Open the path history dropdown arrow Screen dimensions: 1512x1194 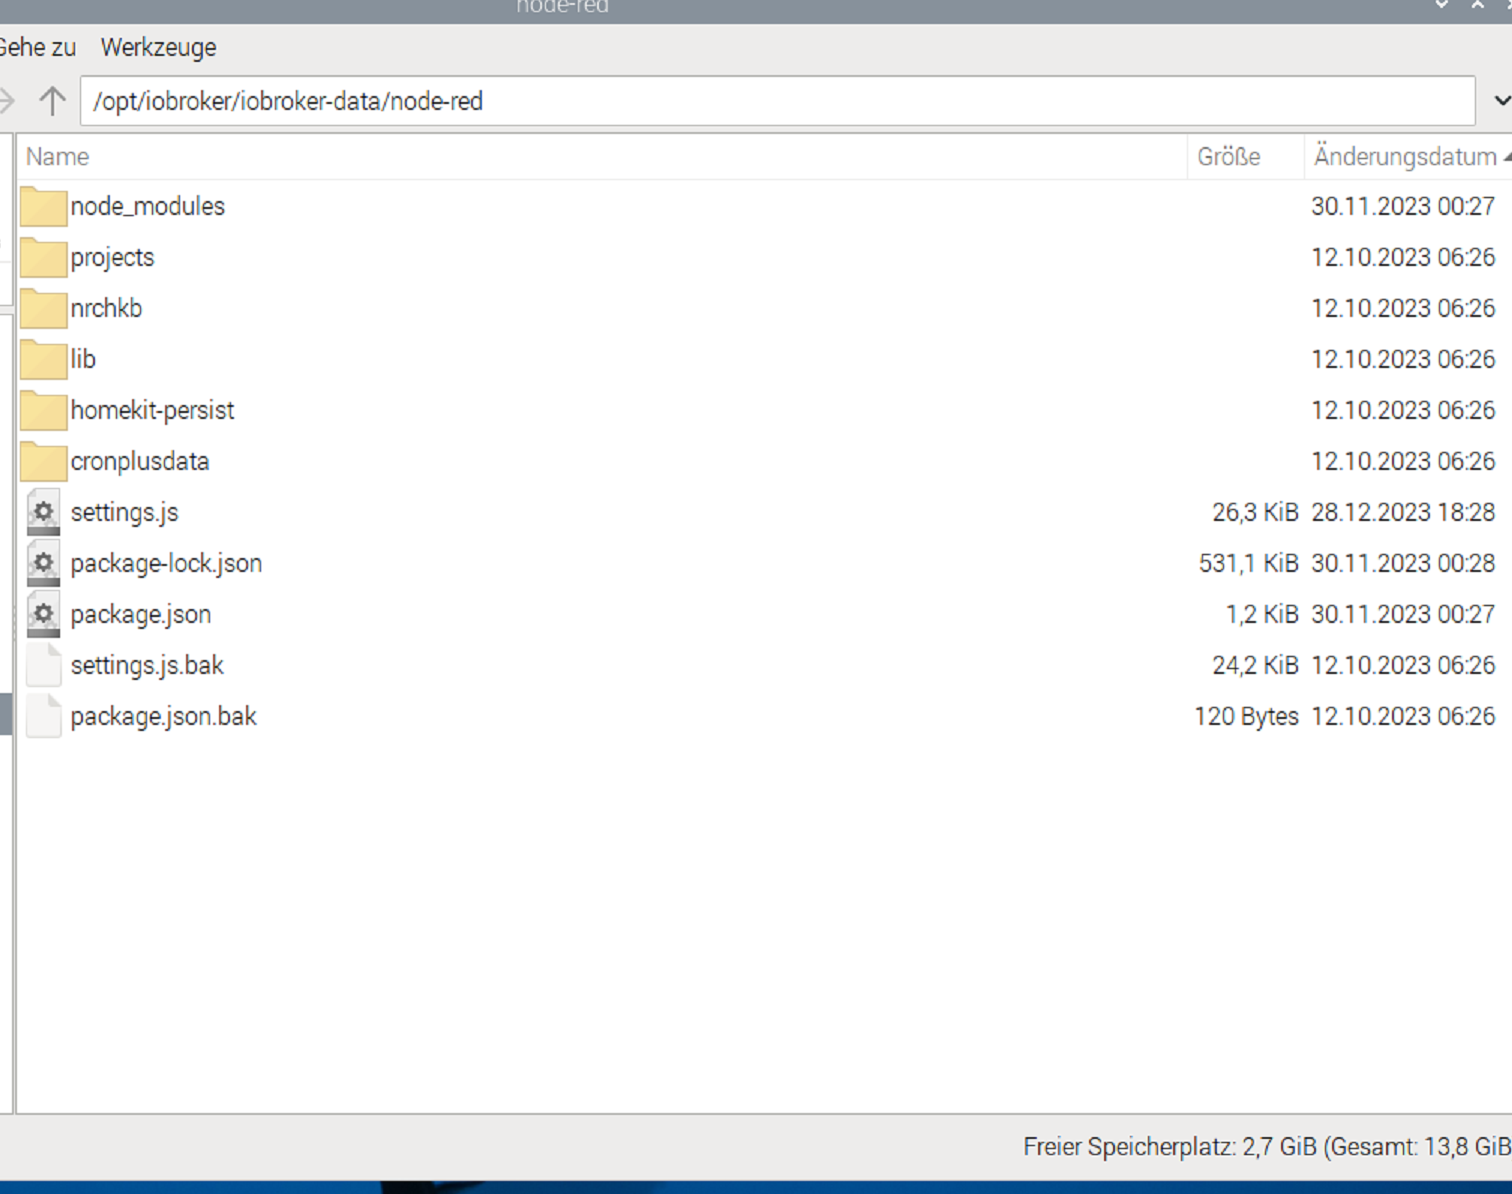click(x=1501, y=101)
